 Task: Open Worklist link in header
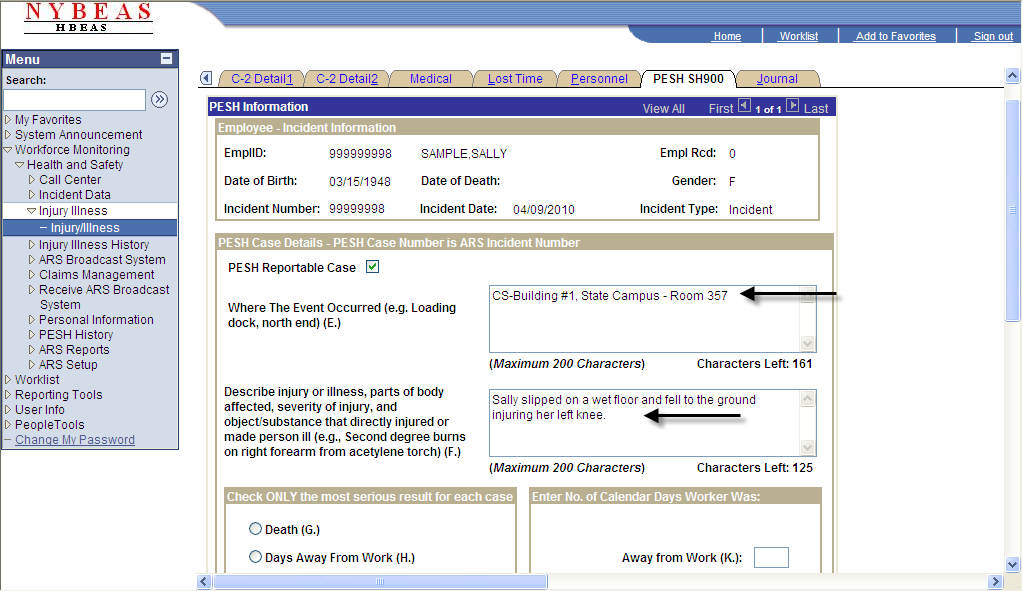click(798, 36)
